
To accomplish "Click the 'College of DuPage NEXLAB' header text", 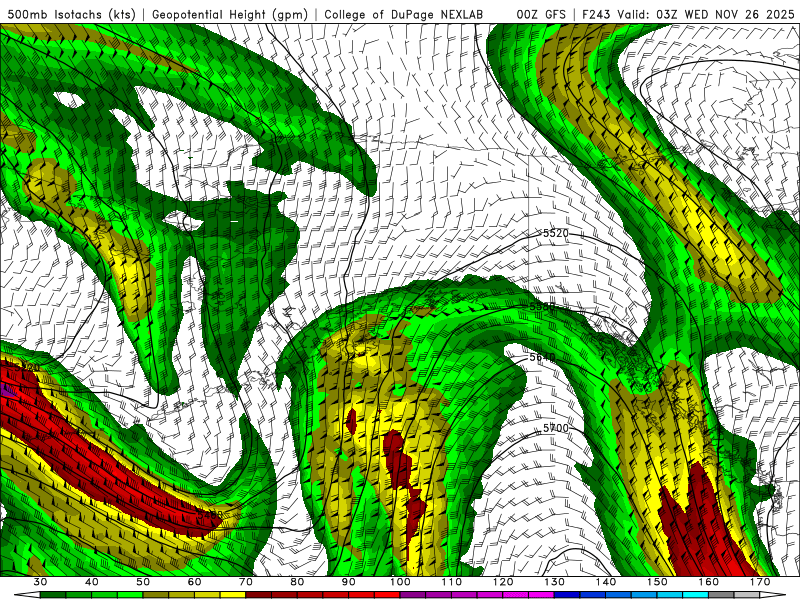I will 404,14.
